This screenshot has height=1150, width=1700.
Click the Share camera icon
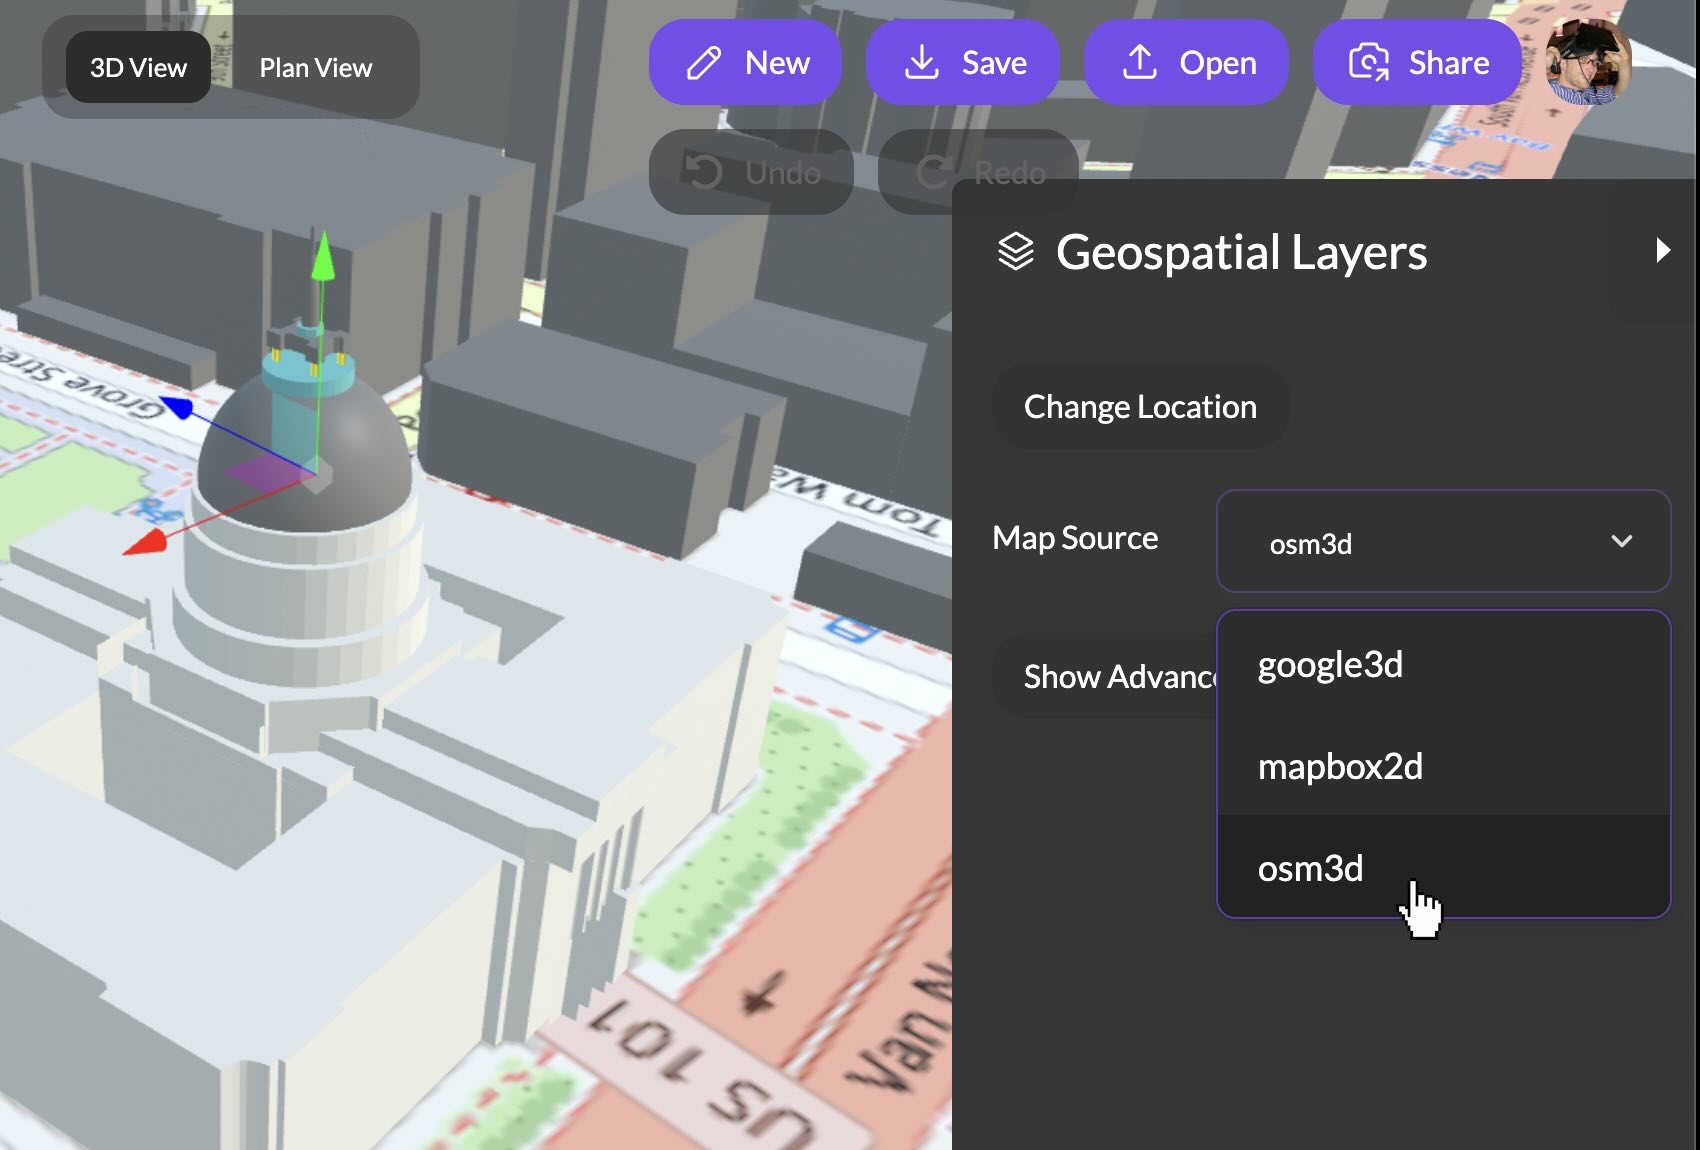1371,62
